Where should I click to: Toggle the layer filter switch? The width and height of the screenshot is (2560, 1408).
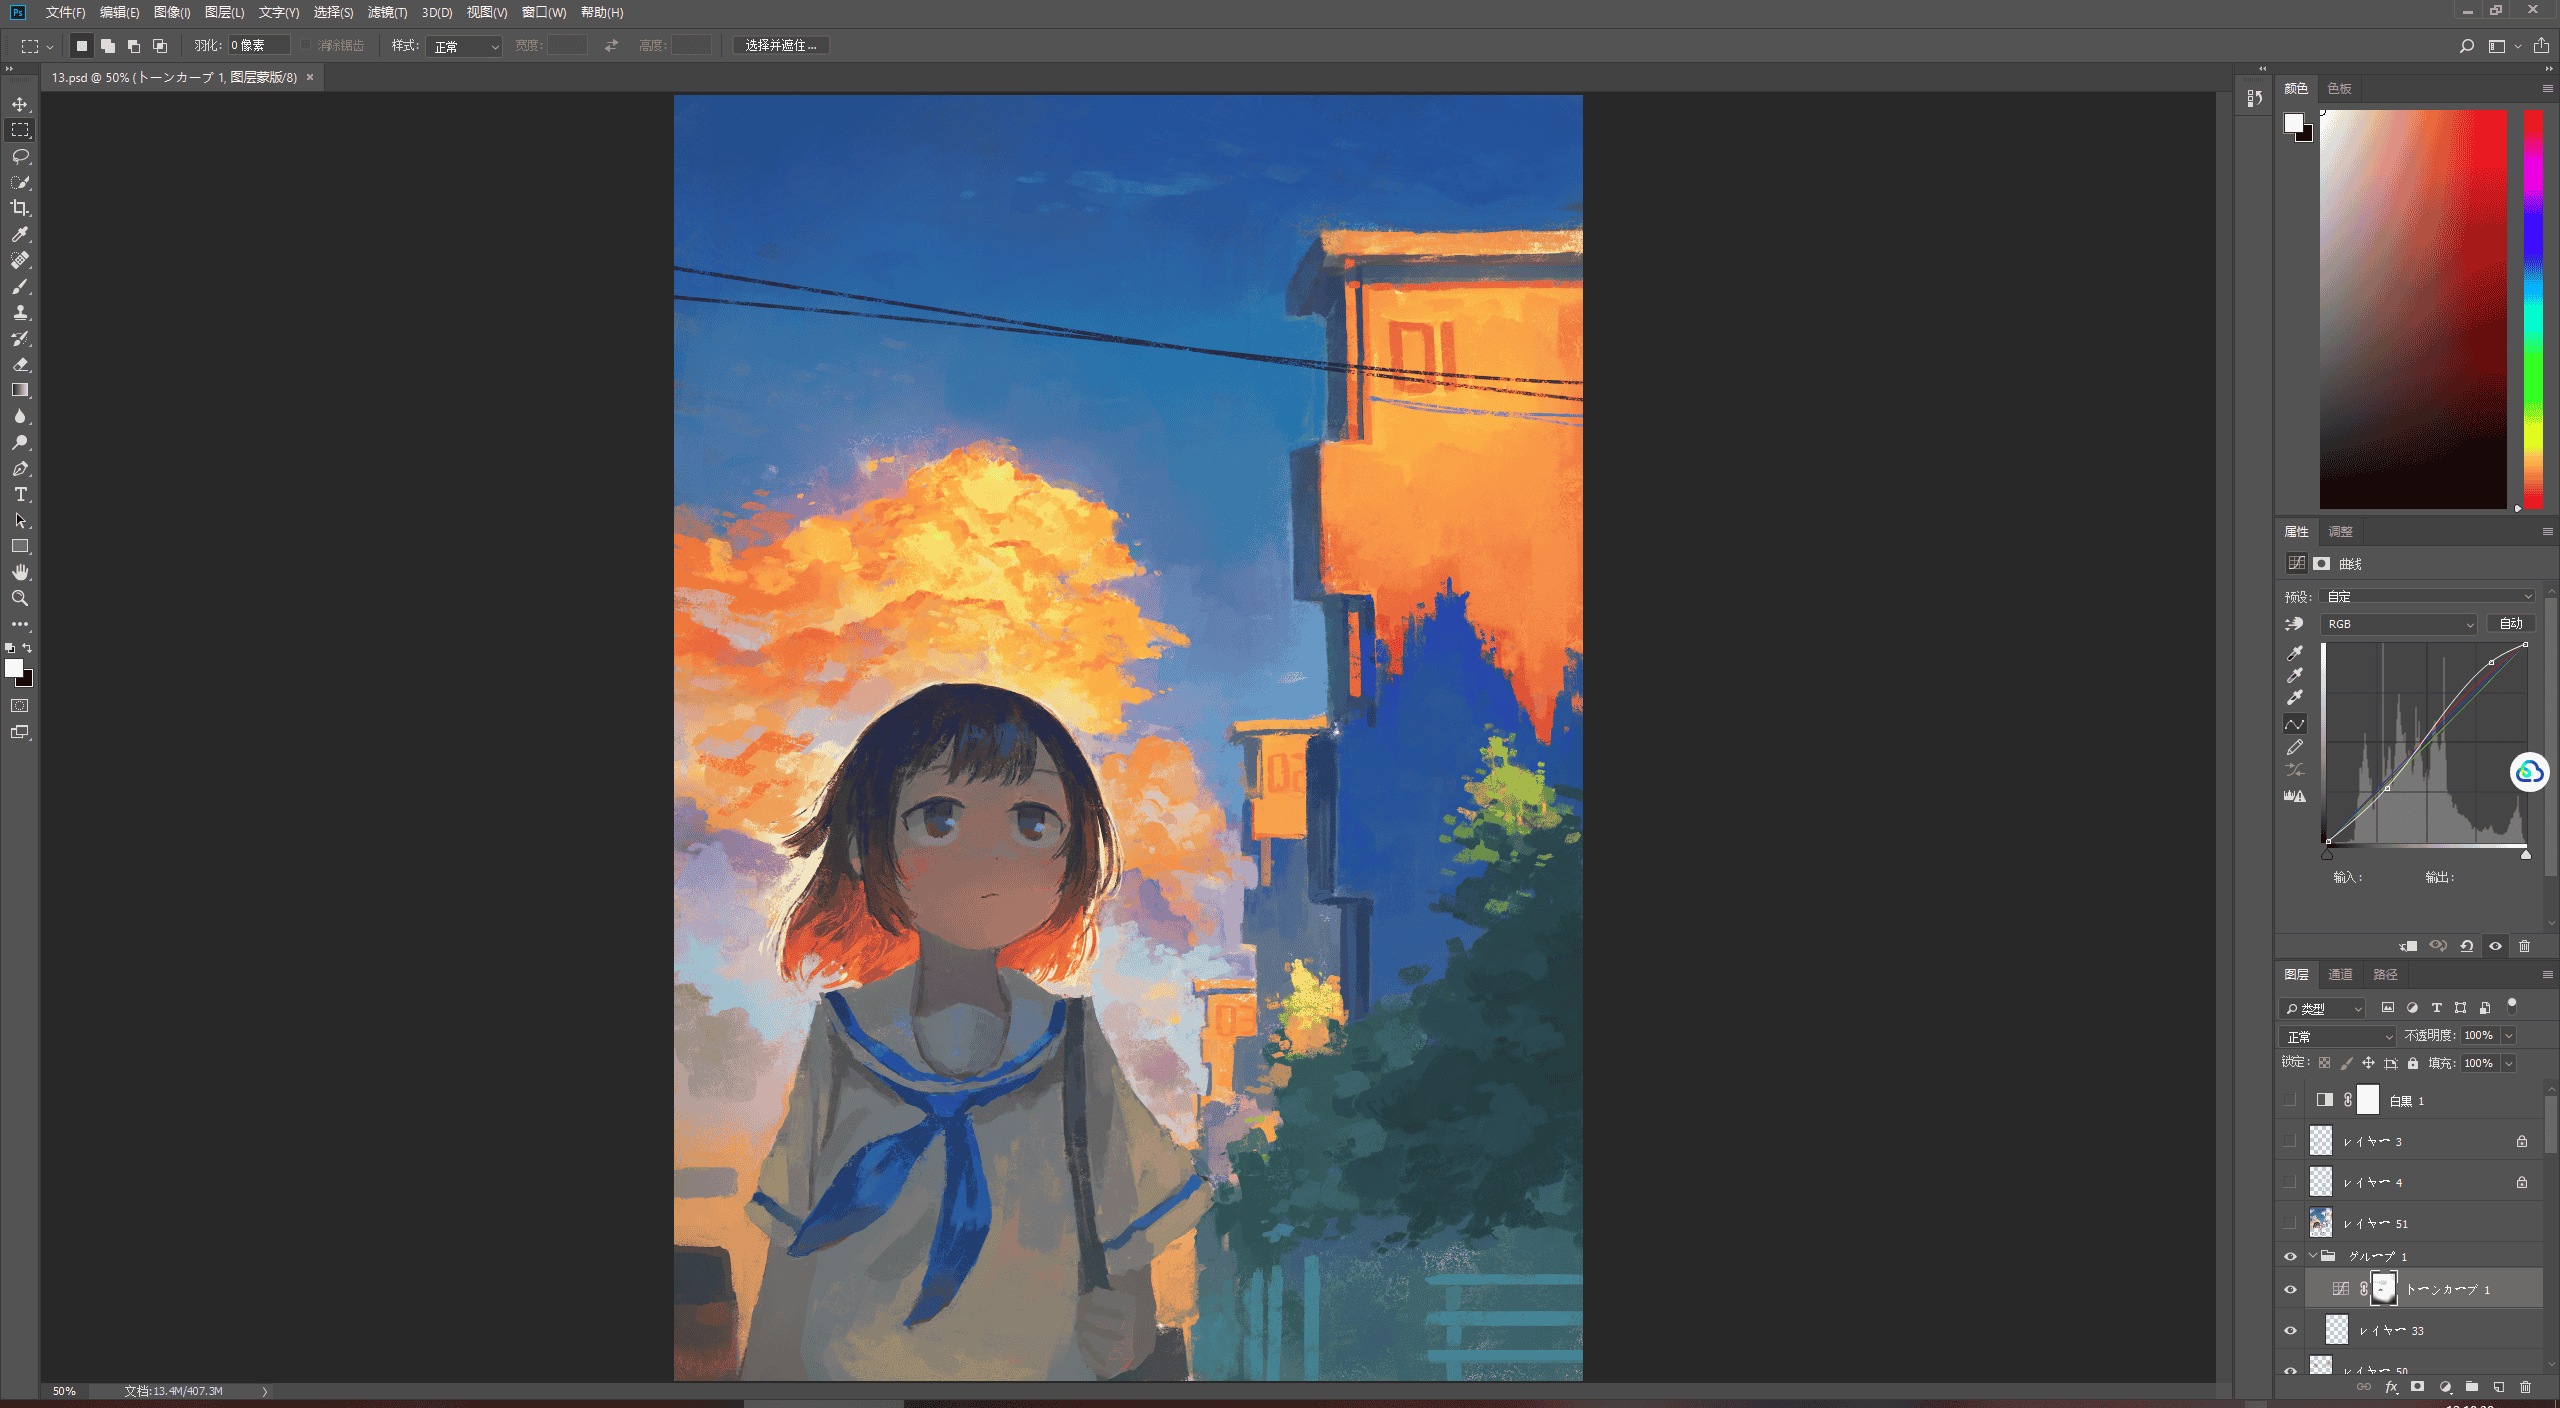tap(2512, 1006)
